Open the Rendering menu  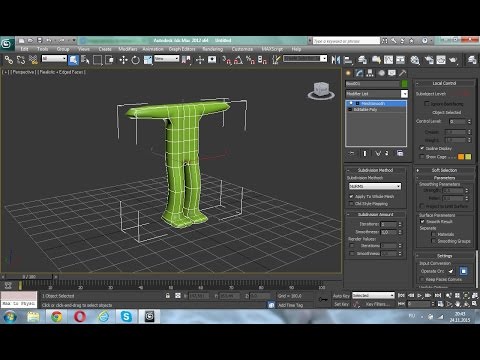[213, 49]
